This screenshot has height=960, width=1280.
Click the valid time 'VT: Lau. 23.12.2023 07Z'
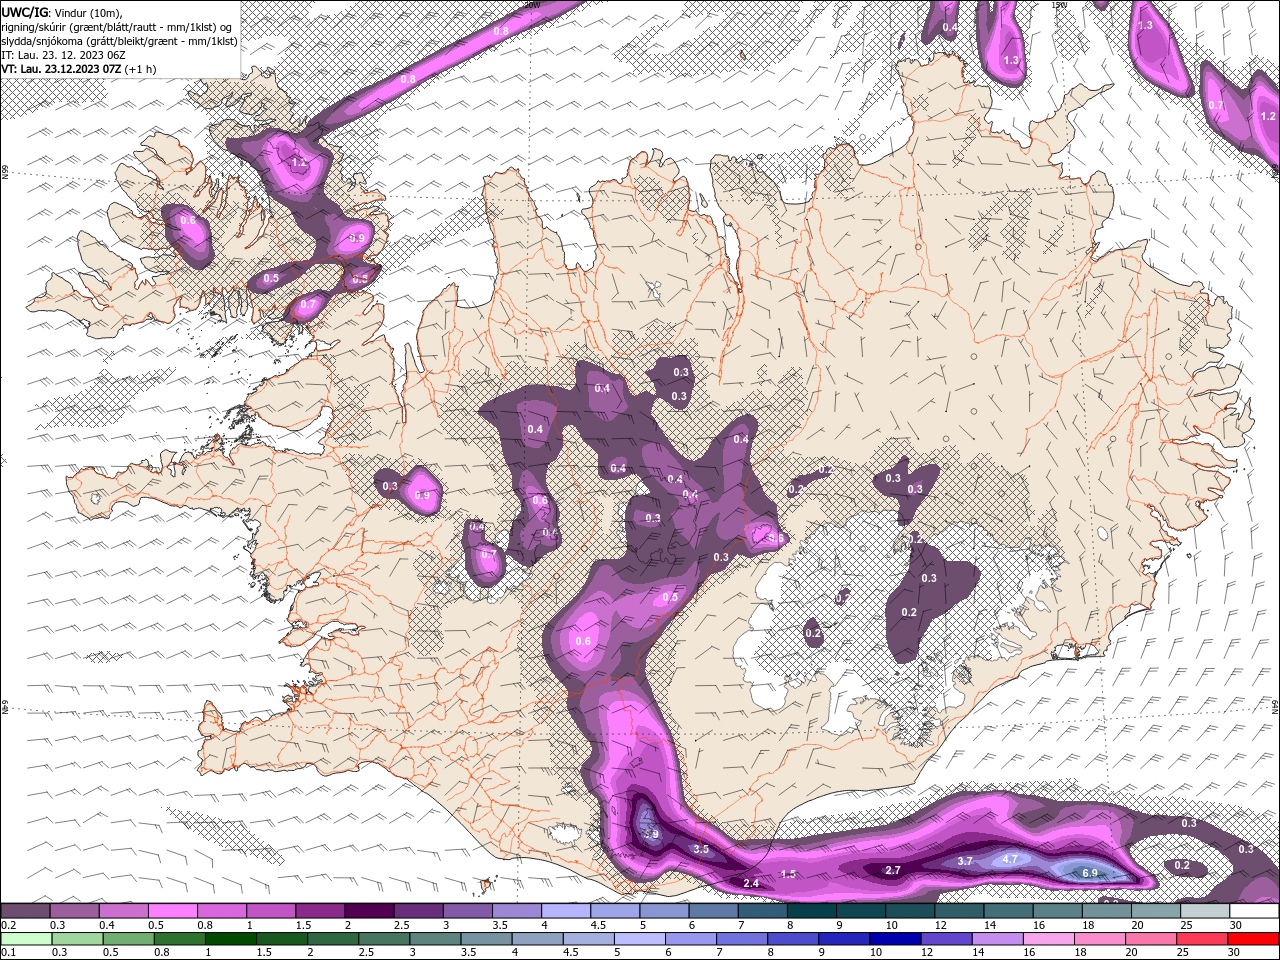61,69
